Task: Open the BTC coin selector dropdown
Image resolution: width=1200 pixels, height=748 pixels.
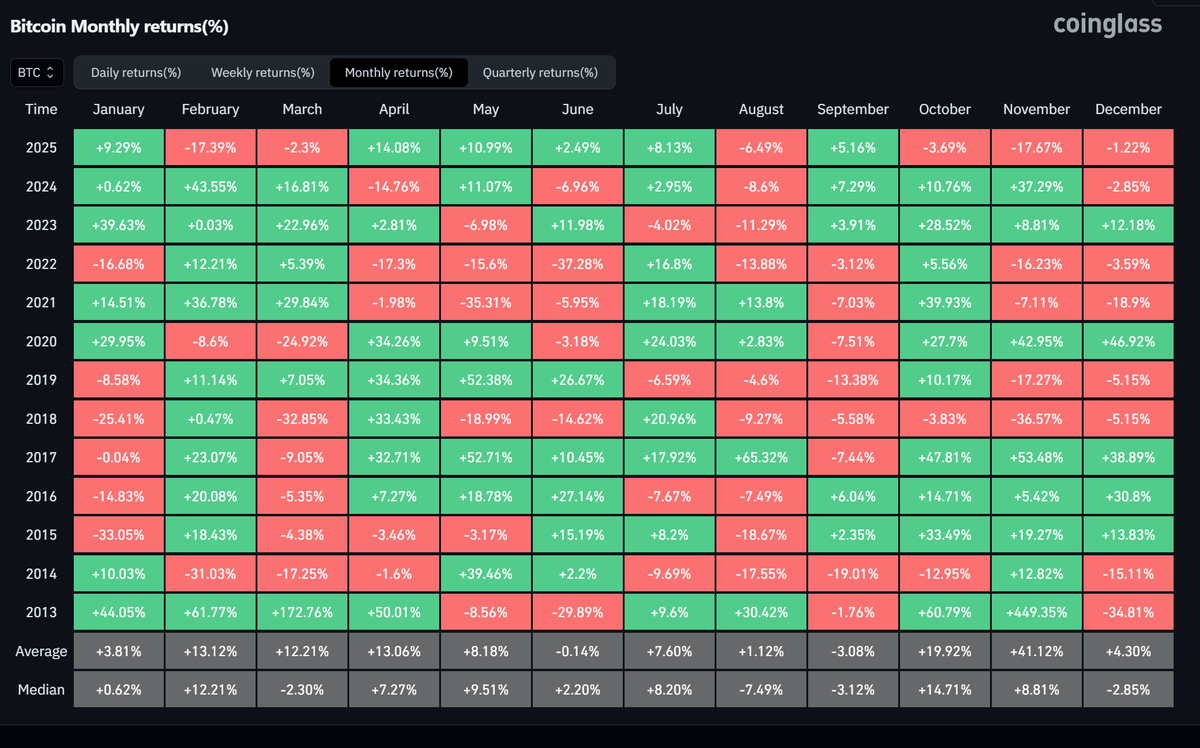Action: pos(38,72)
